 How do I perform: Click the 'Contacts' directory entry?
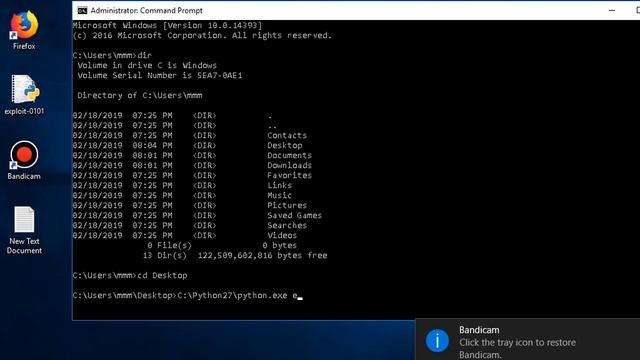(287, 136)
